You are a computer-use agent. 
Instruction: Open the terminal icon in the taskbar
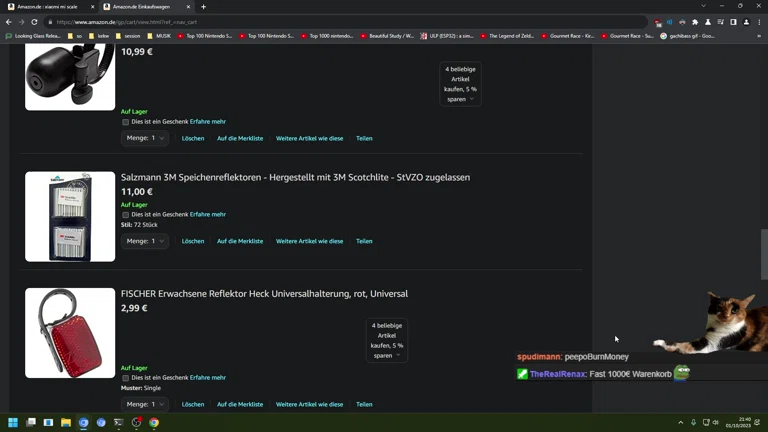tap(119, 422)
